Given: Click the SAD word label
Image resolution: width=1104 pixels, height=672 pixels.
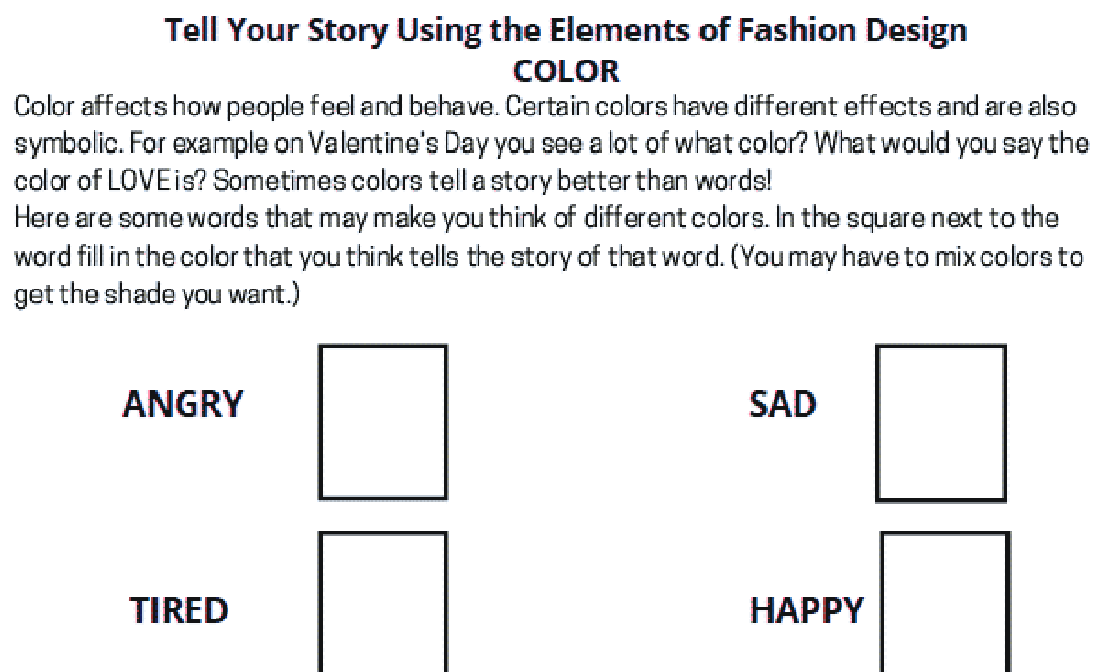Looking at the screenshot, I should pos(782,404).
